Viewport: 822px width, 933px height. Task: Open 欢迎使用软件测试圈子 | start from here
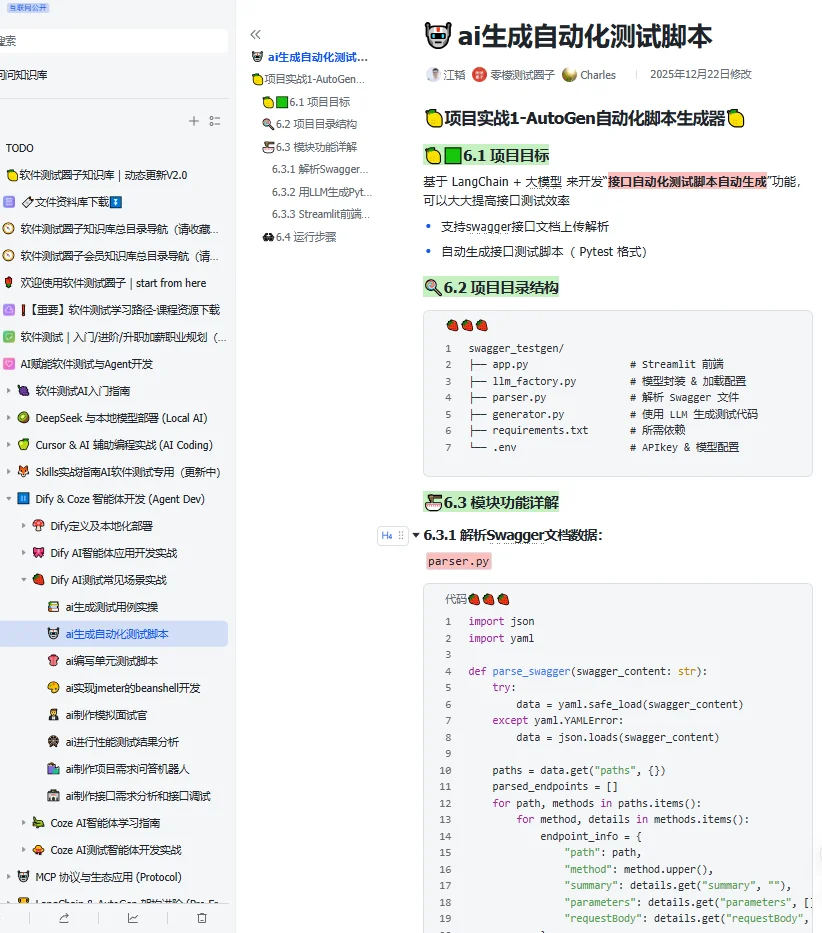(x=113, y=283)
